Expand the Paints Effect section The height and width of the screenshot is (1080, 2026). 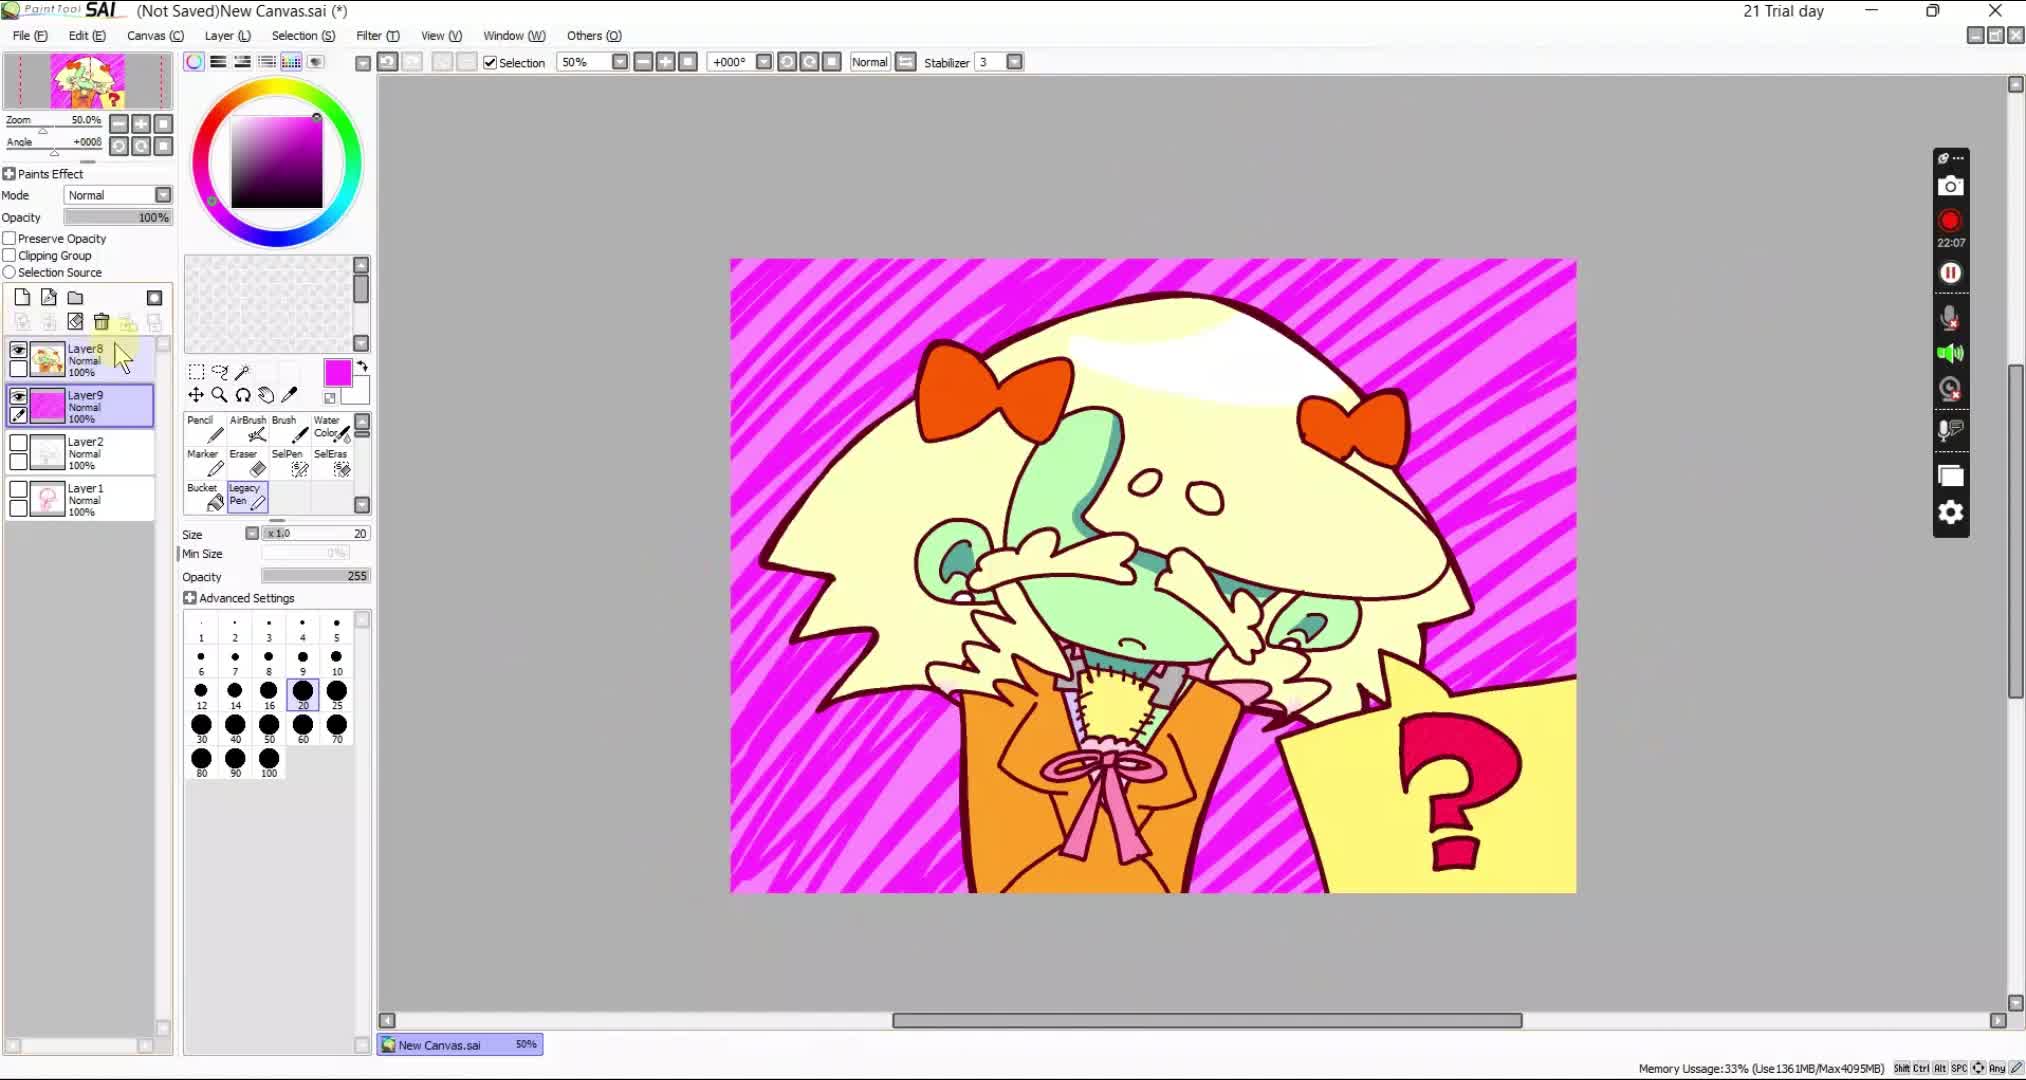9,174
